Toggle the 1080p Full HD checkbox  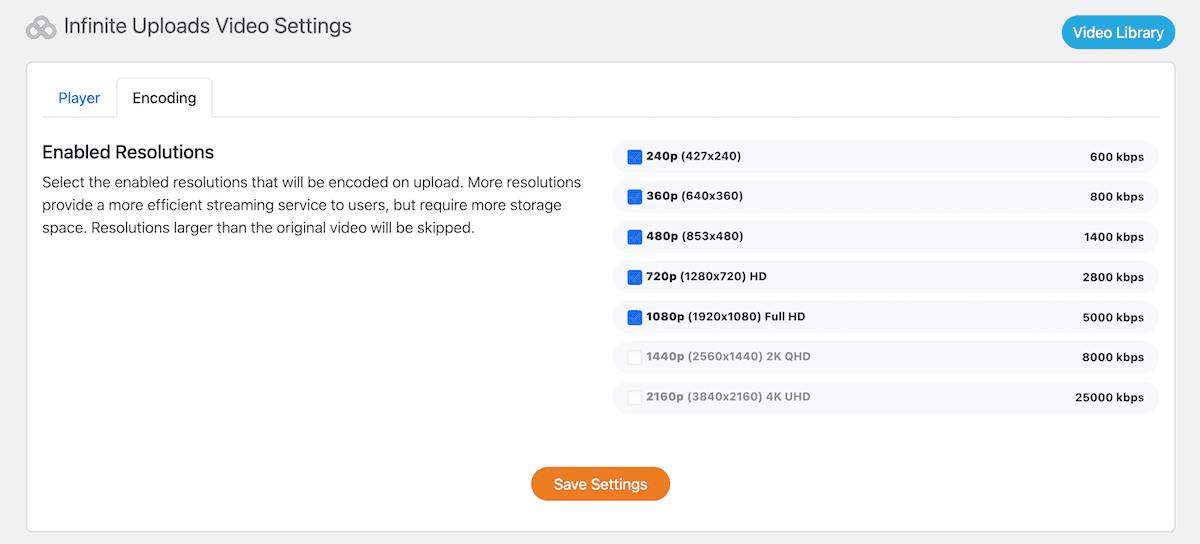[634, 317]
